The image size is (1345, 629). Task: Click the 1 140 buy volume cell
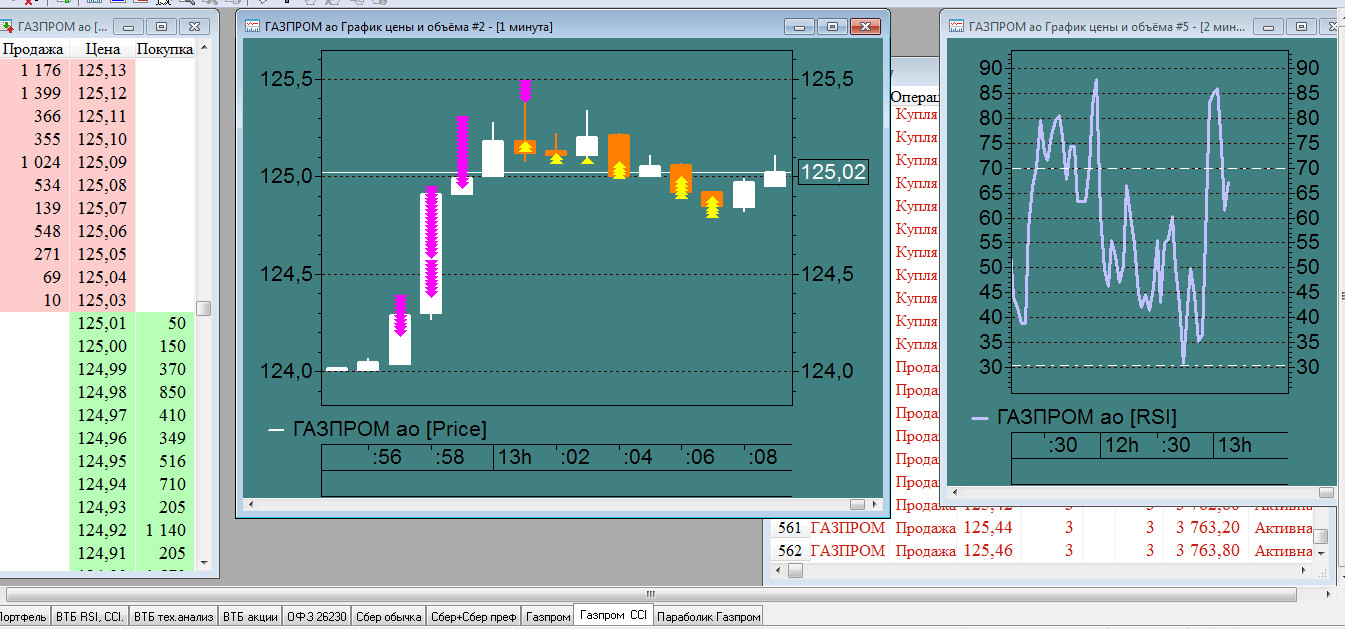pos(164,530)
